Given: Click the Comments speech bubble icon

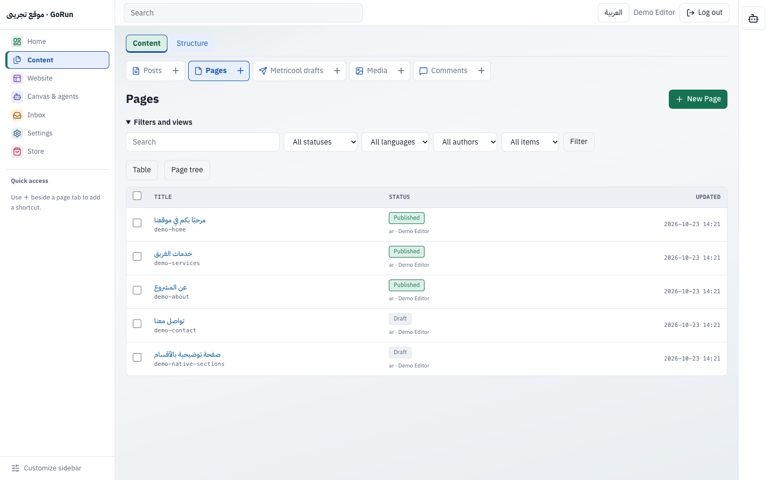Looking at the screenshot, I should (424, 71).
